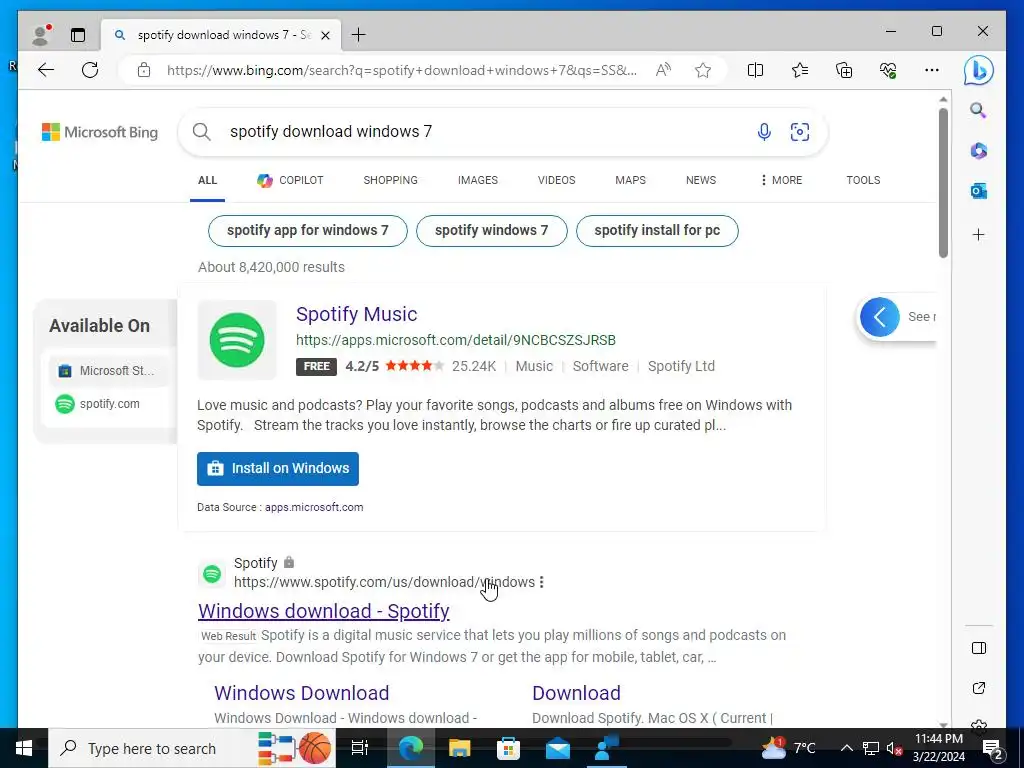Open Edge Settings and more menu
This screenshot has height=768, width=1024.
(x=932, y=70)
